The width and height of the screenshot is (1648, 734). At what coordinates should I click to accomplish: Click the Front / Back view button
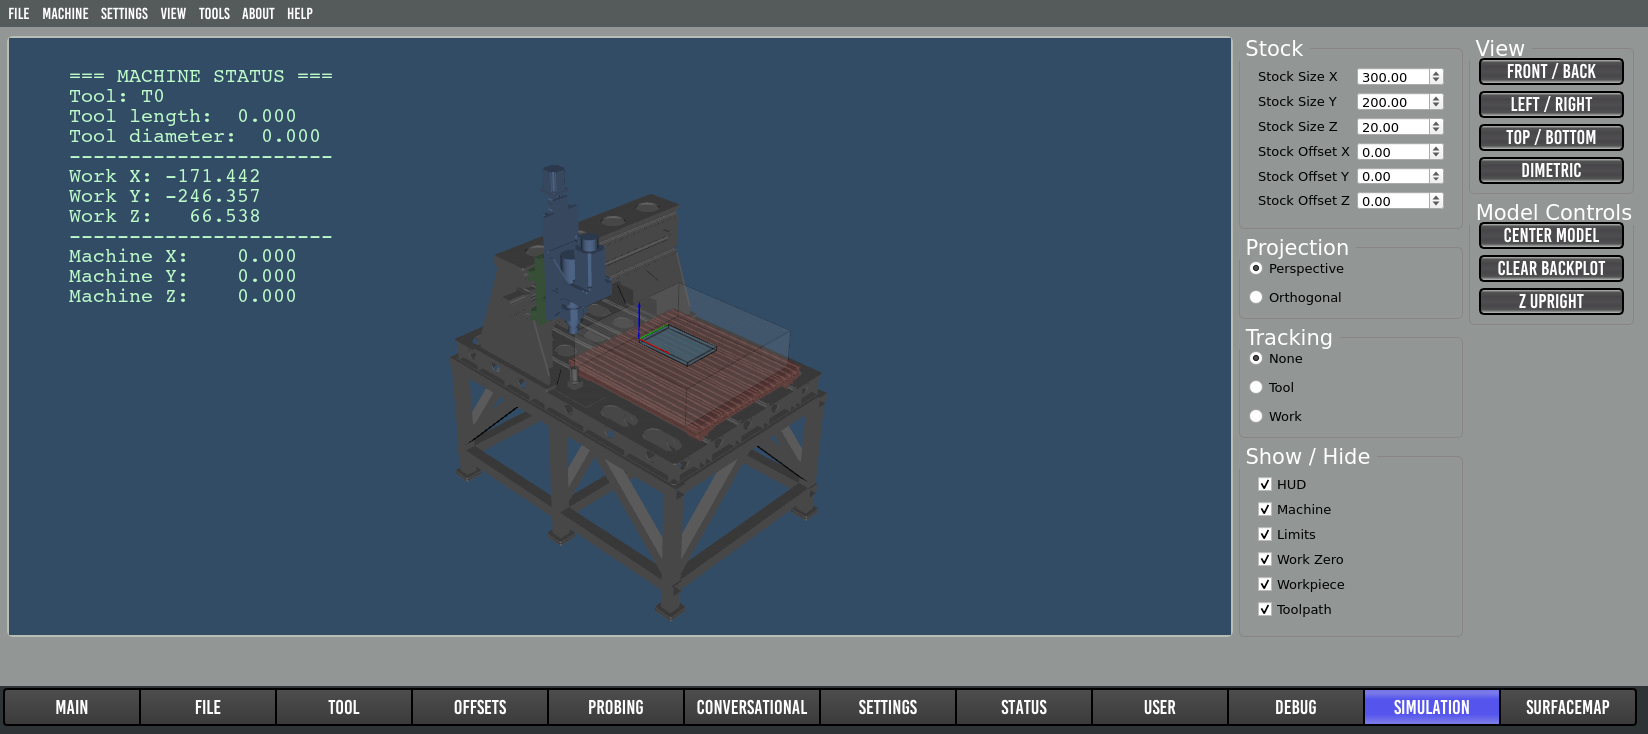coord(1550,72)
